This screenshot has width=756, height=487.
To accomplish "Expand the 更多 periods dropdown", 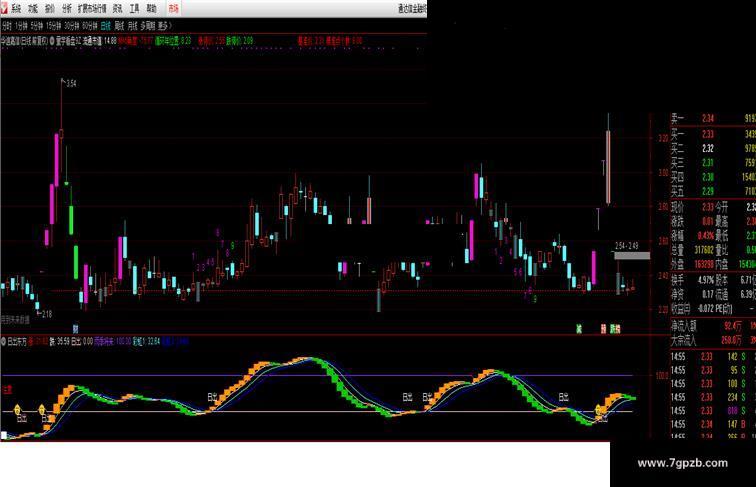I will (x=164, y=26).
